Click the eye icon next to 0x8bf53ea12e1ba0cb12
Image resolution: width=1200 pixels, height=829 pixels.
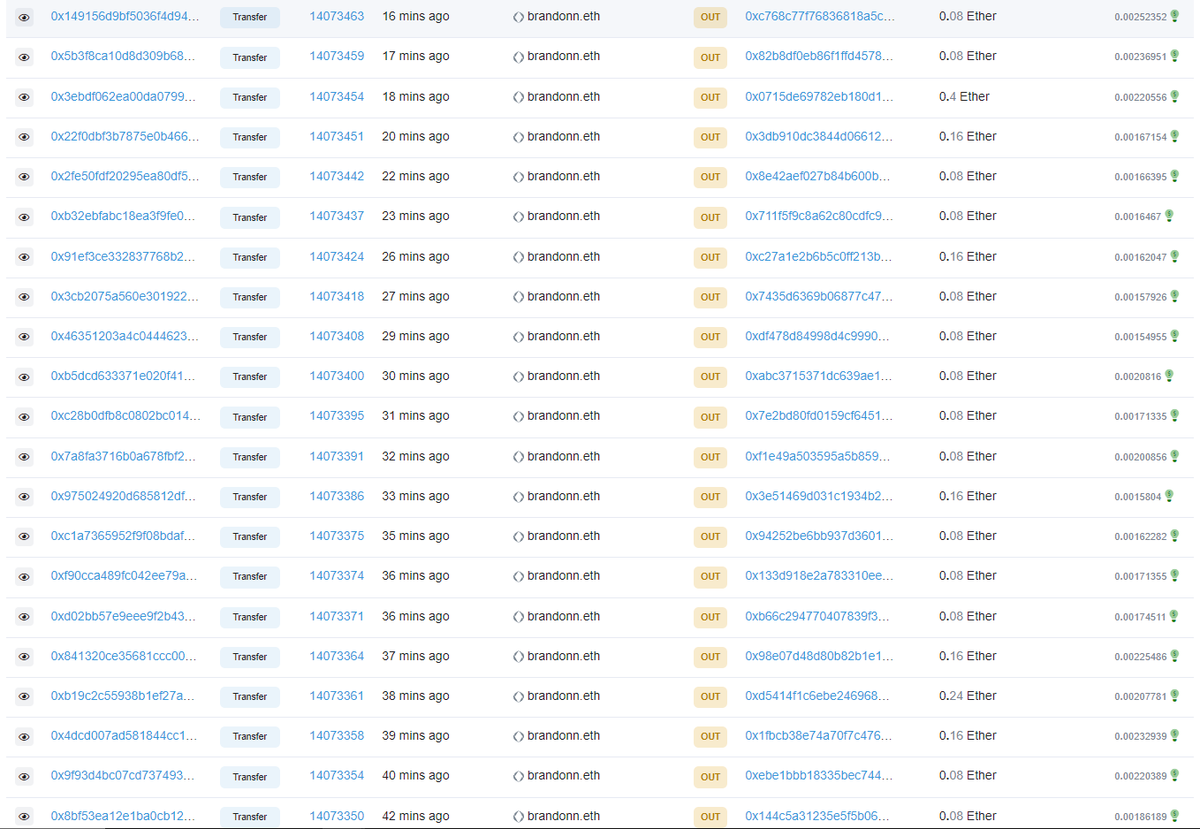tap(24, 817)
